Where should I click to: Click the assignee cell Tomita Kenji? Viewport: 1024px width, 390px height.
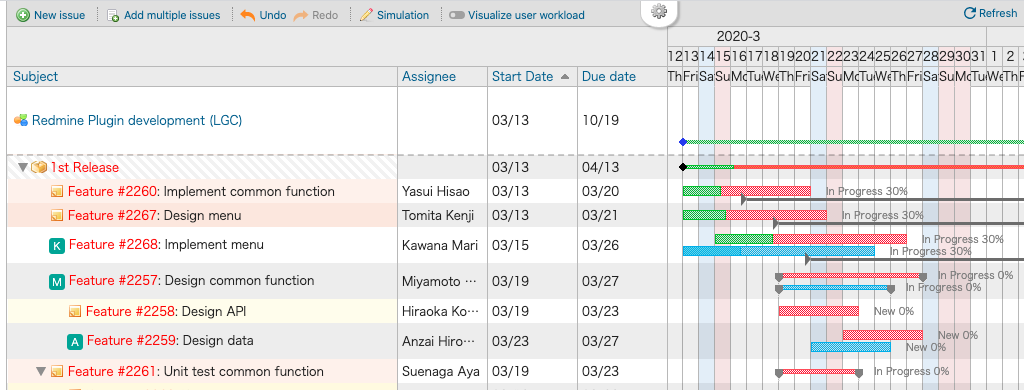(x=443, y=215)
